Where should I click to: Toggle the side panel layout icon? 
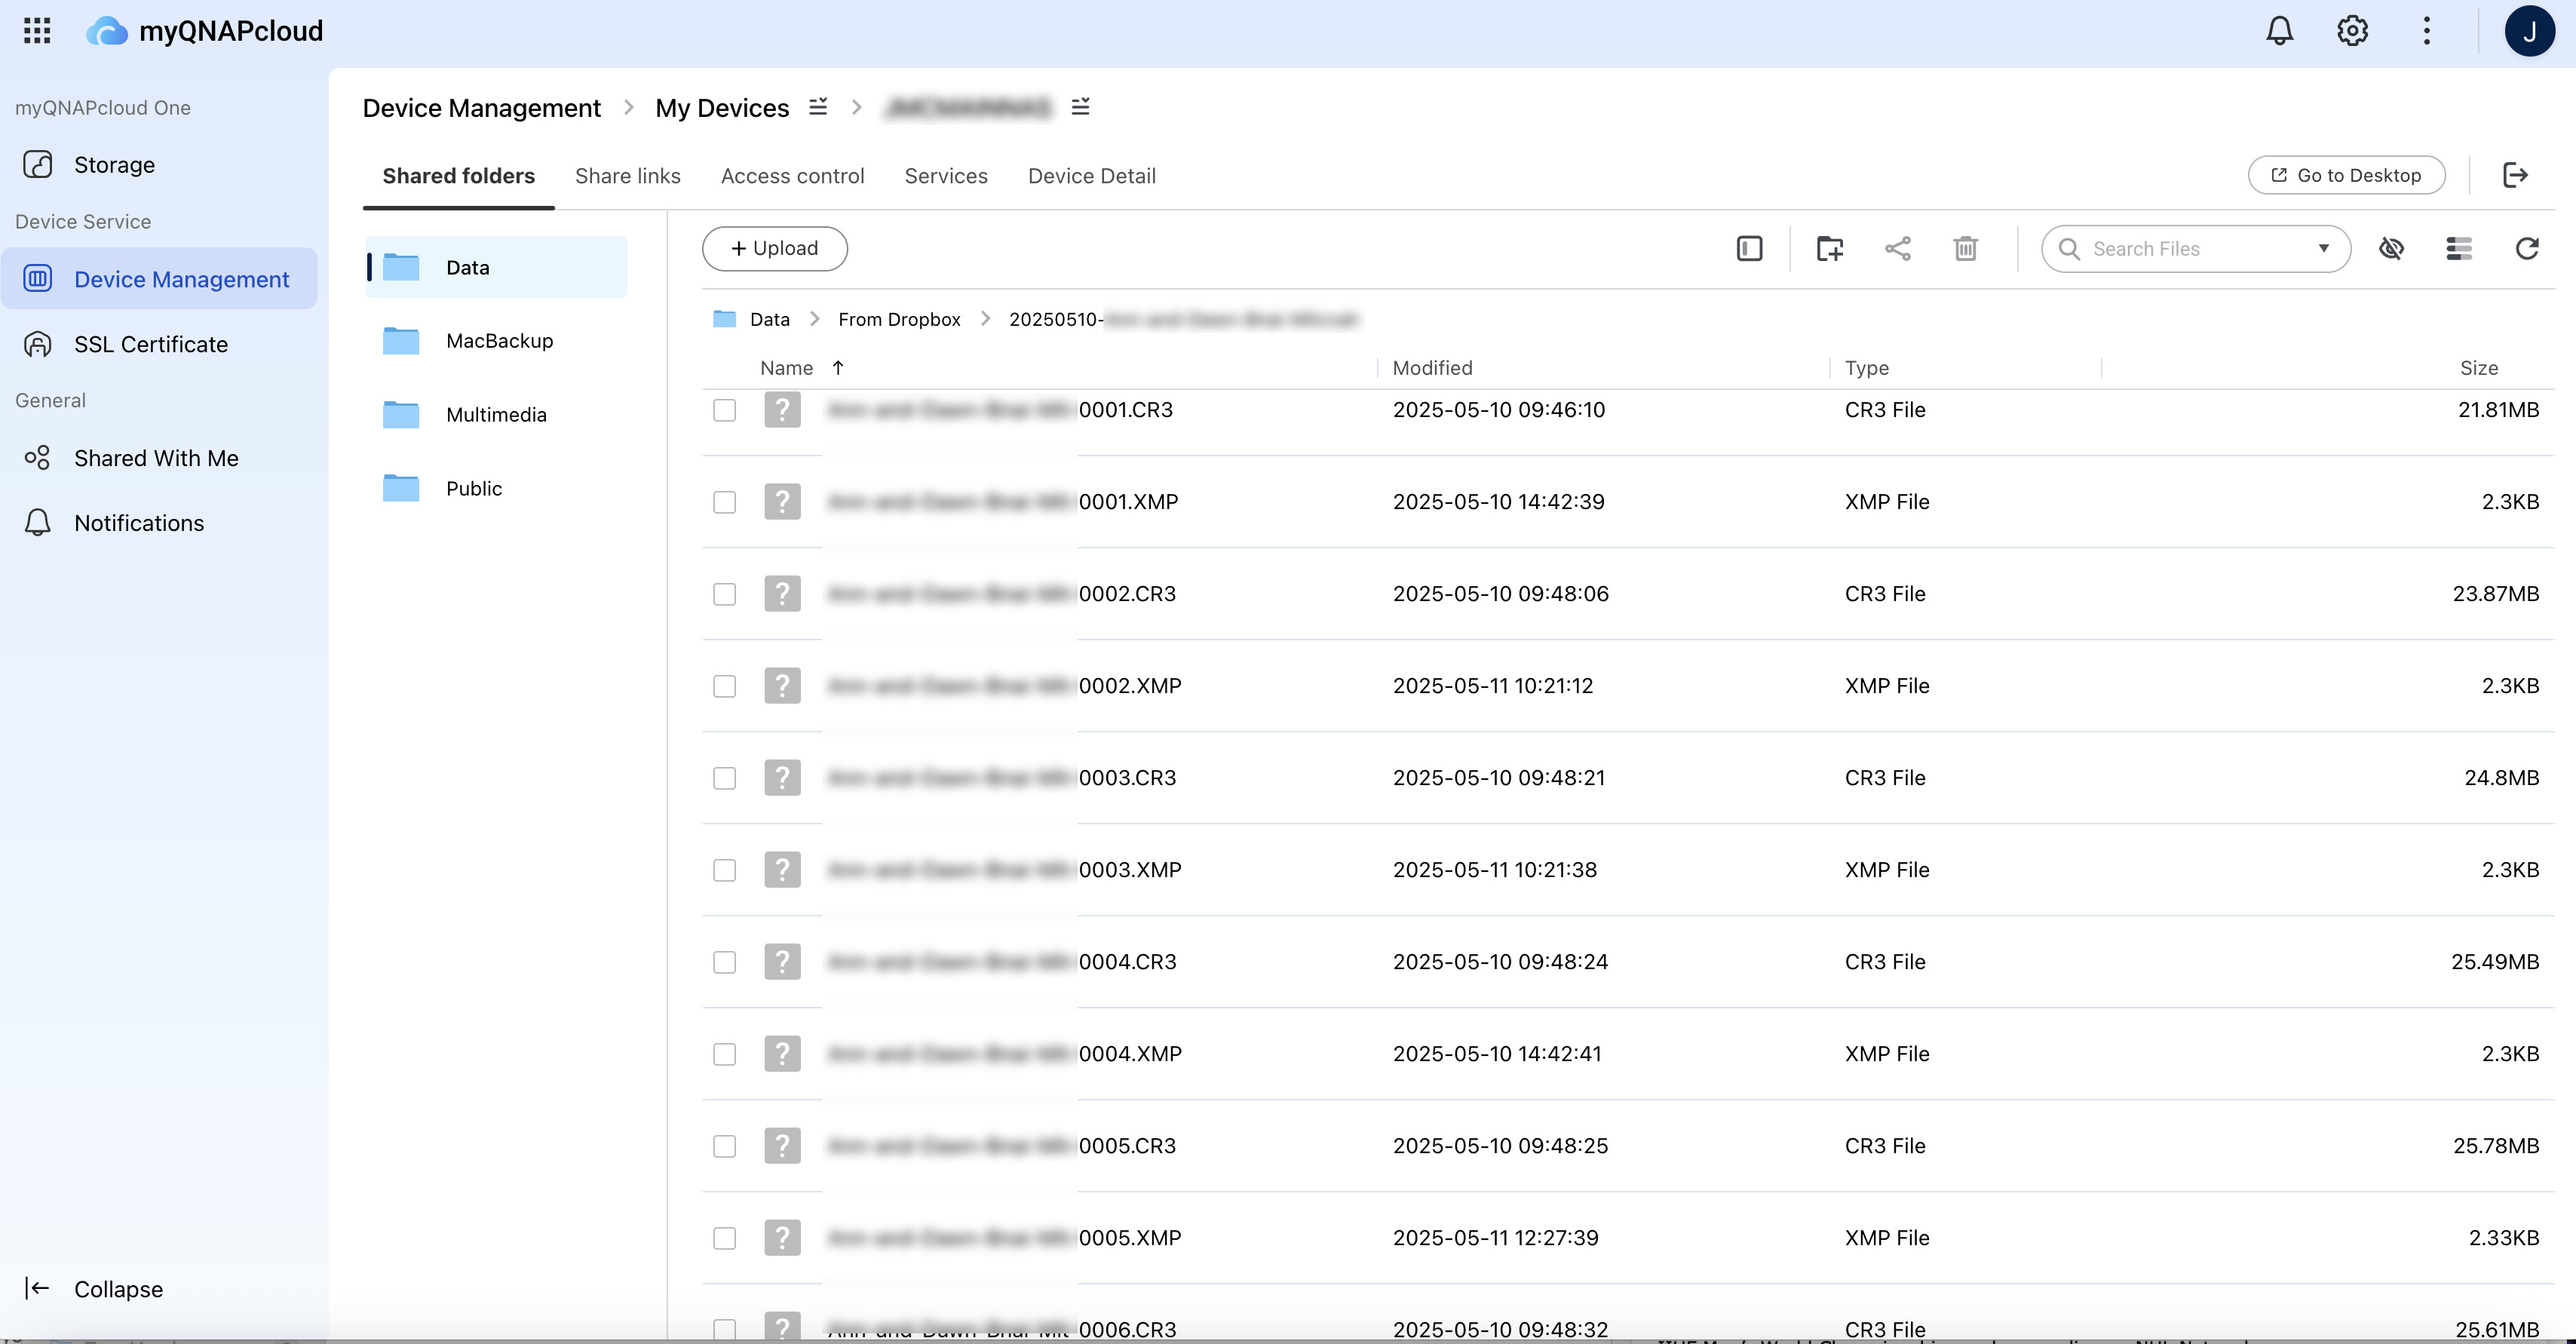[1749, 248]
